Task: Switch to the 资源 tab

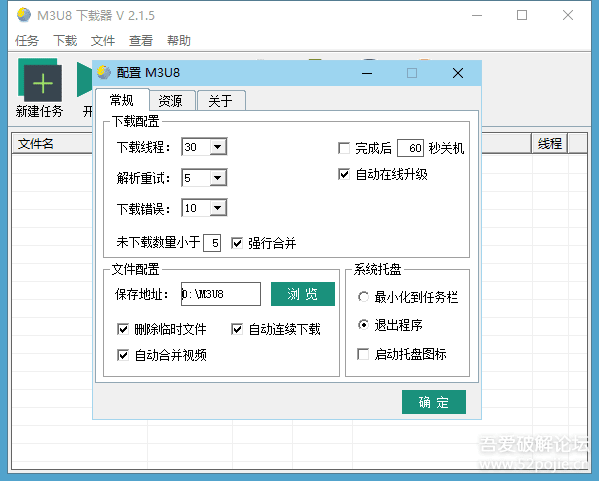Action: coord(171,101)
